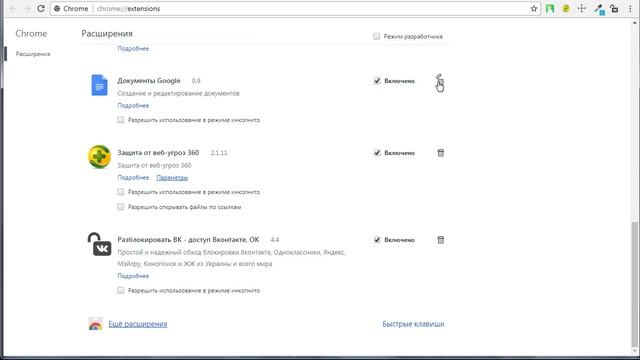
Task: Open the green bookmark extension icon
Action: pos(550,9)
